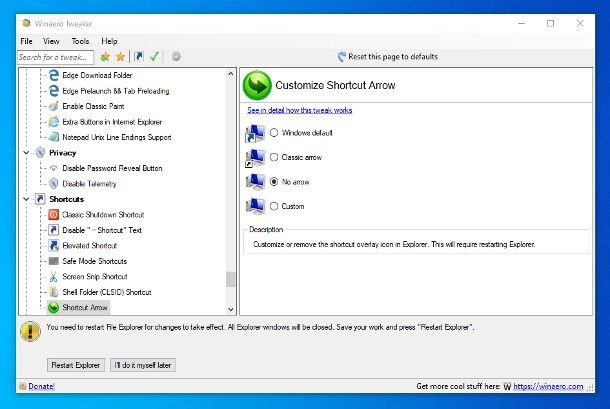Click the Privacy shield category icon
Image resolution: width=610 pixels, height=409 pixels.
tap(40, 153)
